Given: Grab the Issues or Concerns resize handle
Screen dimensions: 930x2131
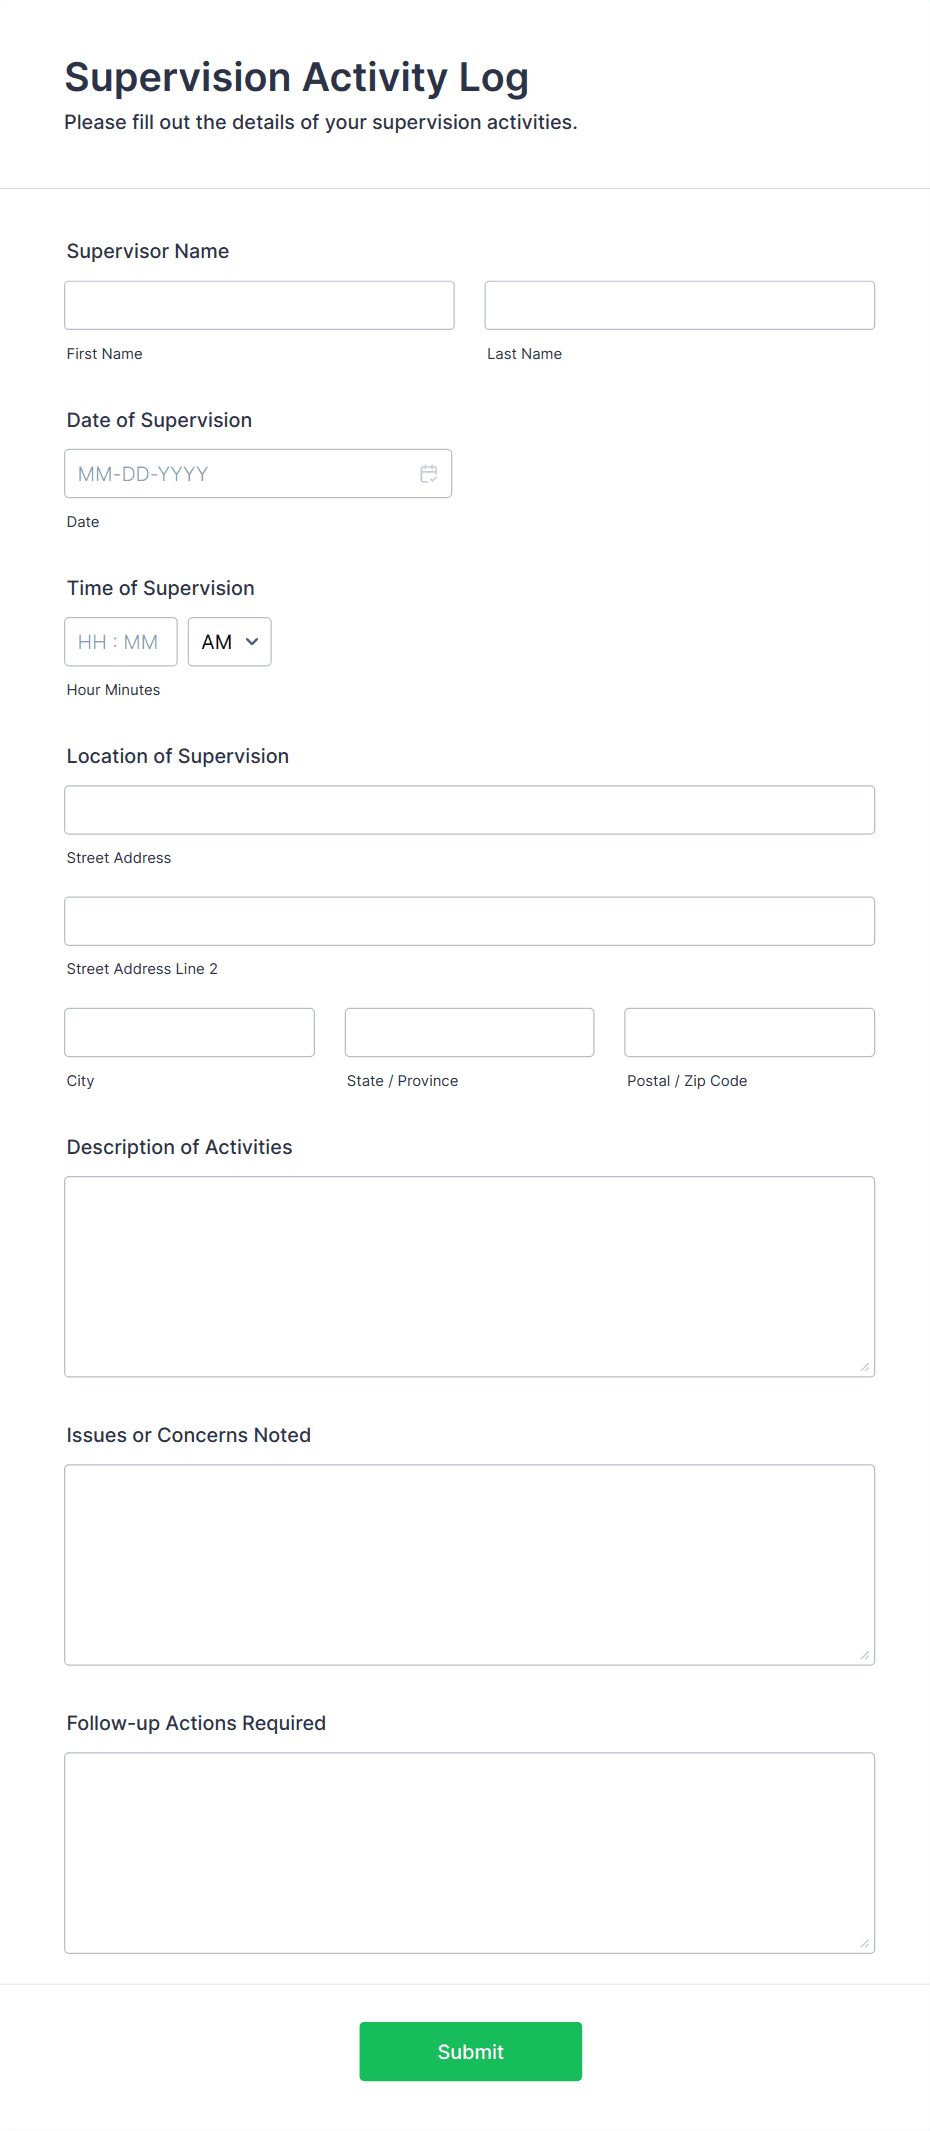Looking at the screenshot, I should pyautogui.click(x=865, y=1655).
